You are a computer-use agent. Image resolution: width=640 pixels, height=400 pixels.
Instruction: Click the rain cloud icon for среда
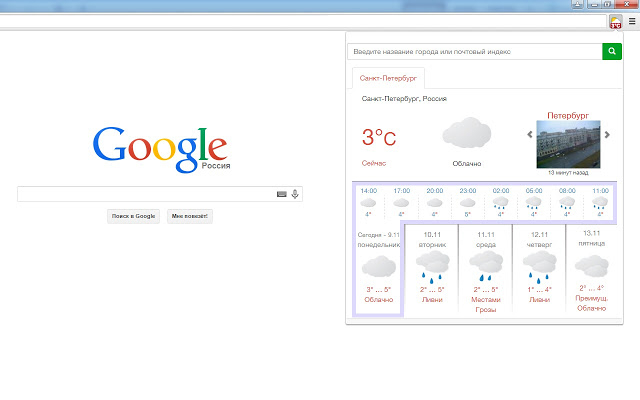coord(486,266)
